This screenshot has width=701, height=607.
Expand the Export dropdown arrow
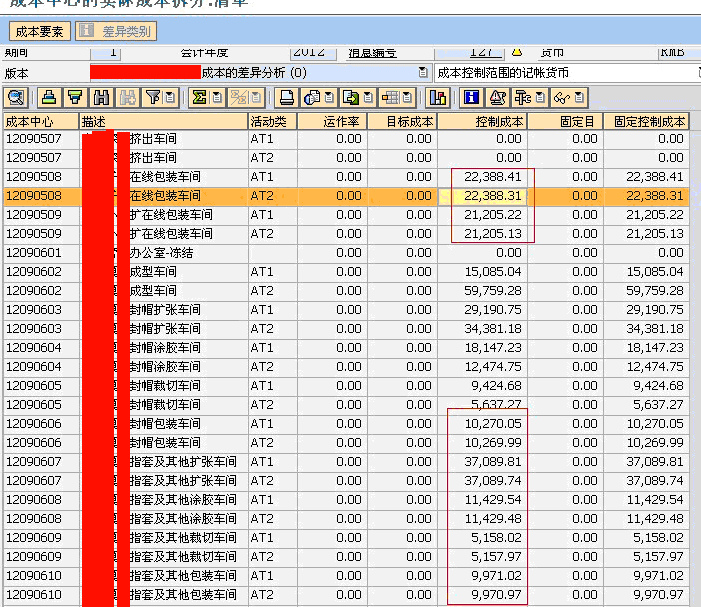368,97
